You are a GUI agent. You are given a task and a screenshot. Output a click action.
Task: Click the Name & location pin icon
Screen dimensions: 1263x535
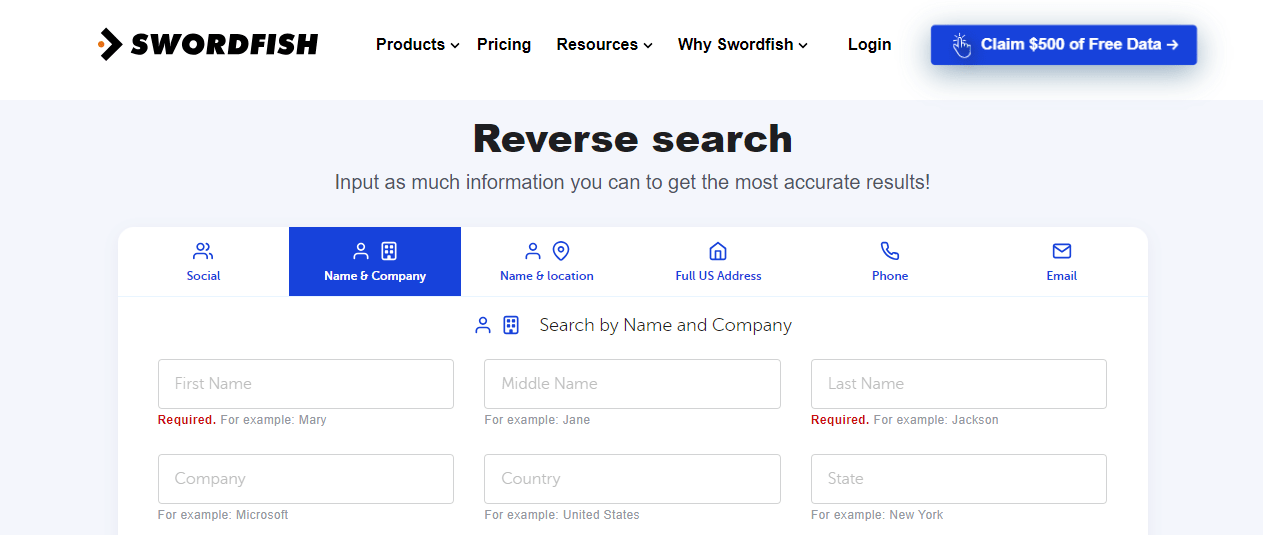561,251
